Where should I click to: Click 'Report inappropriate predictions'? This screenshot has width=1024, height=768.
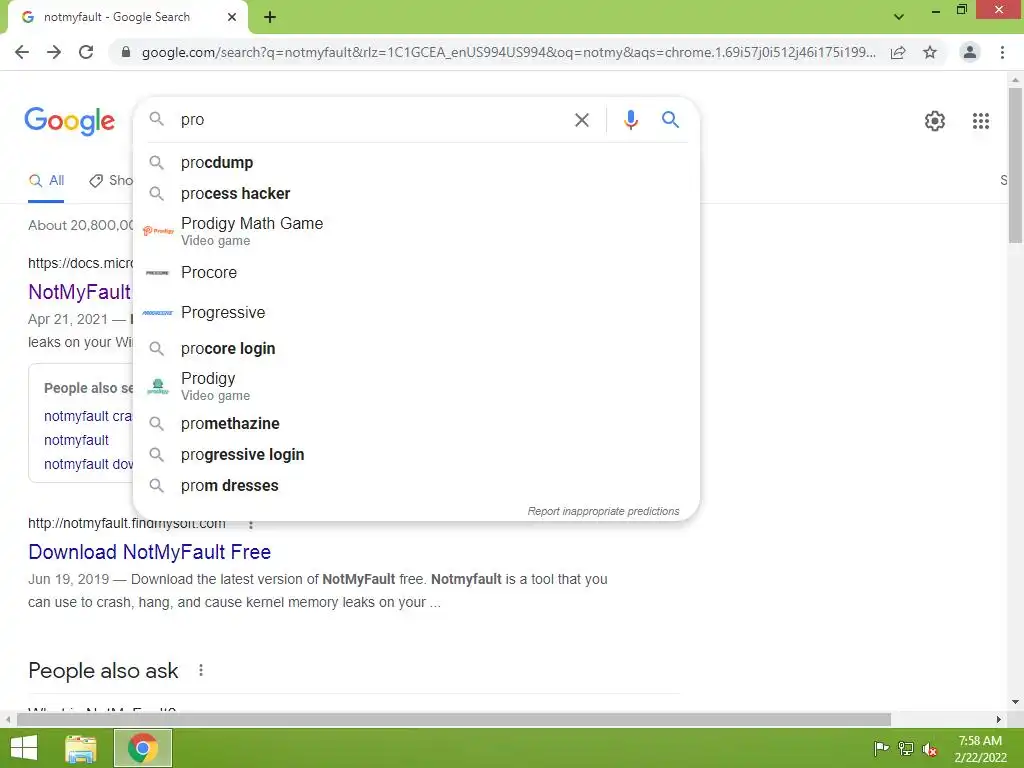603,511
